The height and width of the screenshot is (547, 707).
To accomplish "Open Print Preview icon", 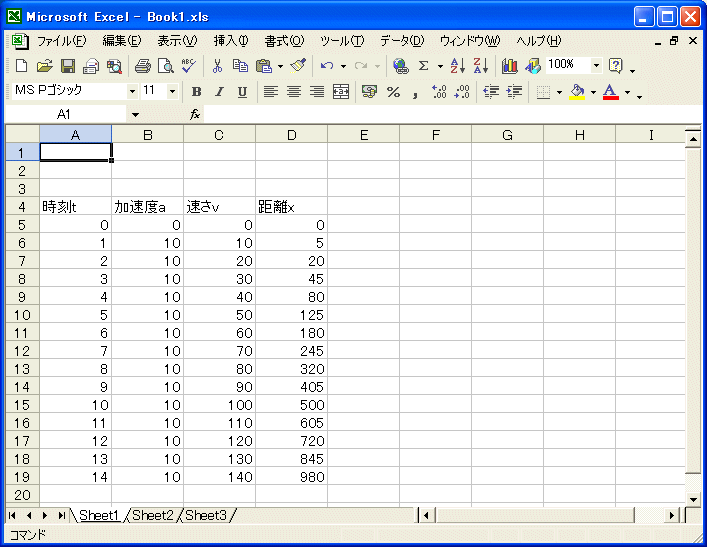I will point(166,66).
